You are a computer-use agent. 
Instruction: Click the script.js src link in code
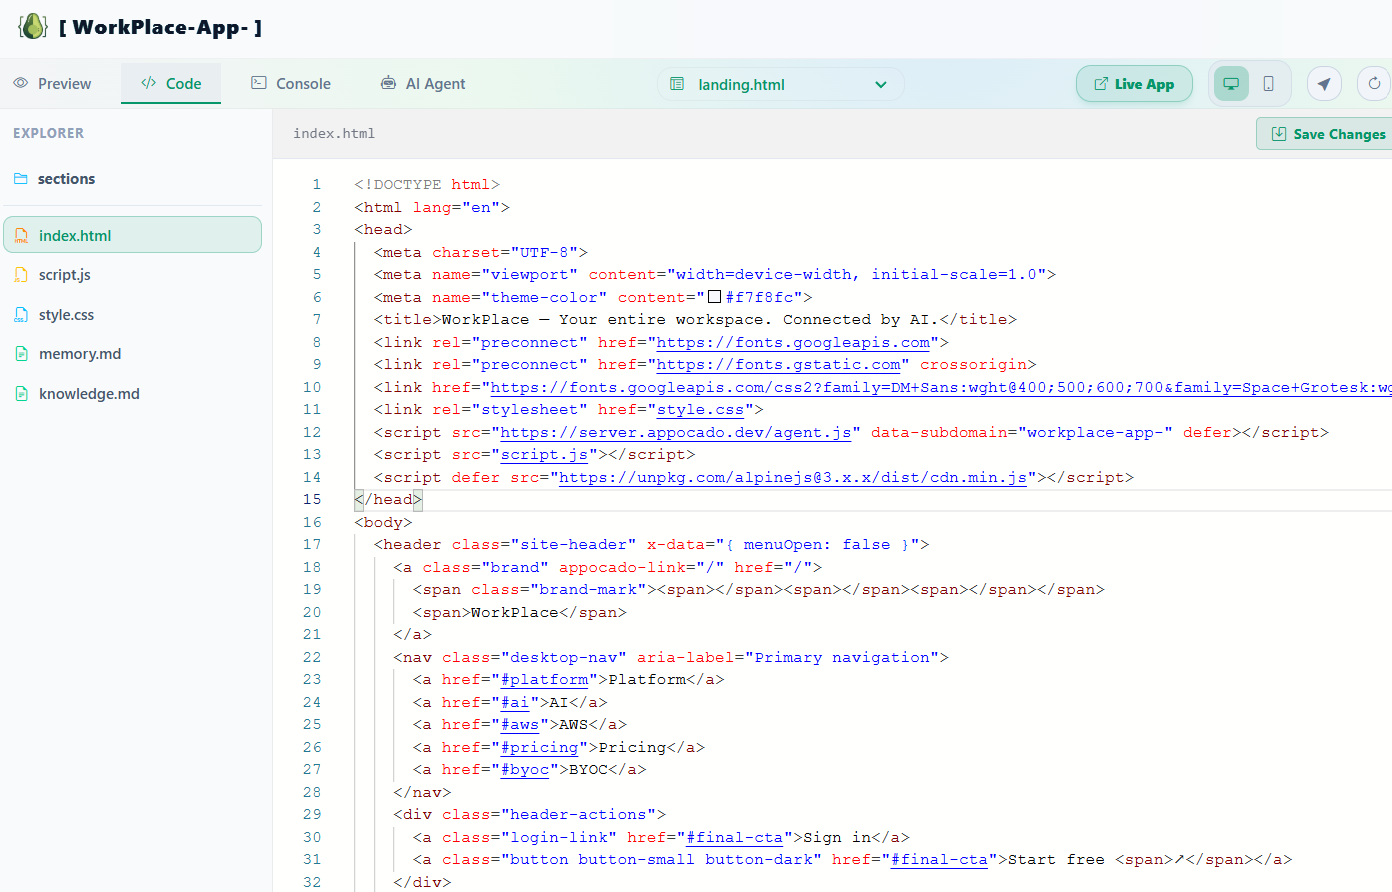[544, 455]
